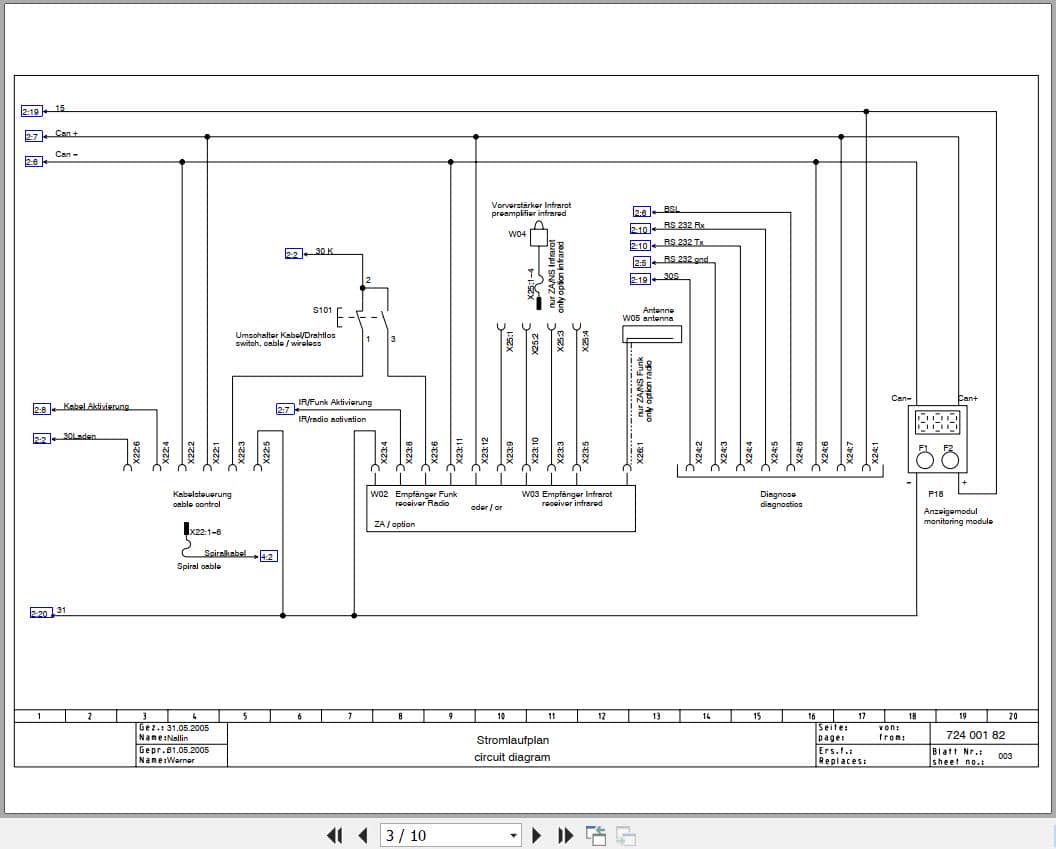The height and width of the screenshot is (849, 1056).
Task: Follow the 2:7 reference beside IR/Funk Aktivierung
Action: point(285,409)
